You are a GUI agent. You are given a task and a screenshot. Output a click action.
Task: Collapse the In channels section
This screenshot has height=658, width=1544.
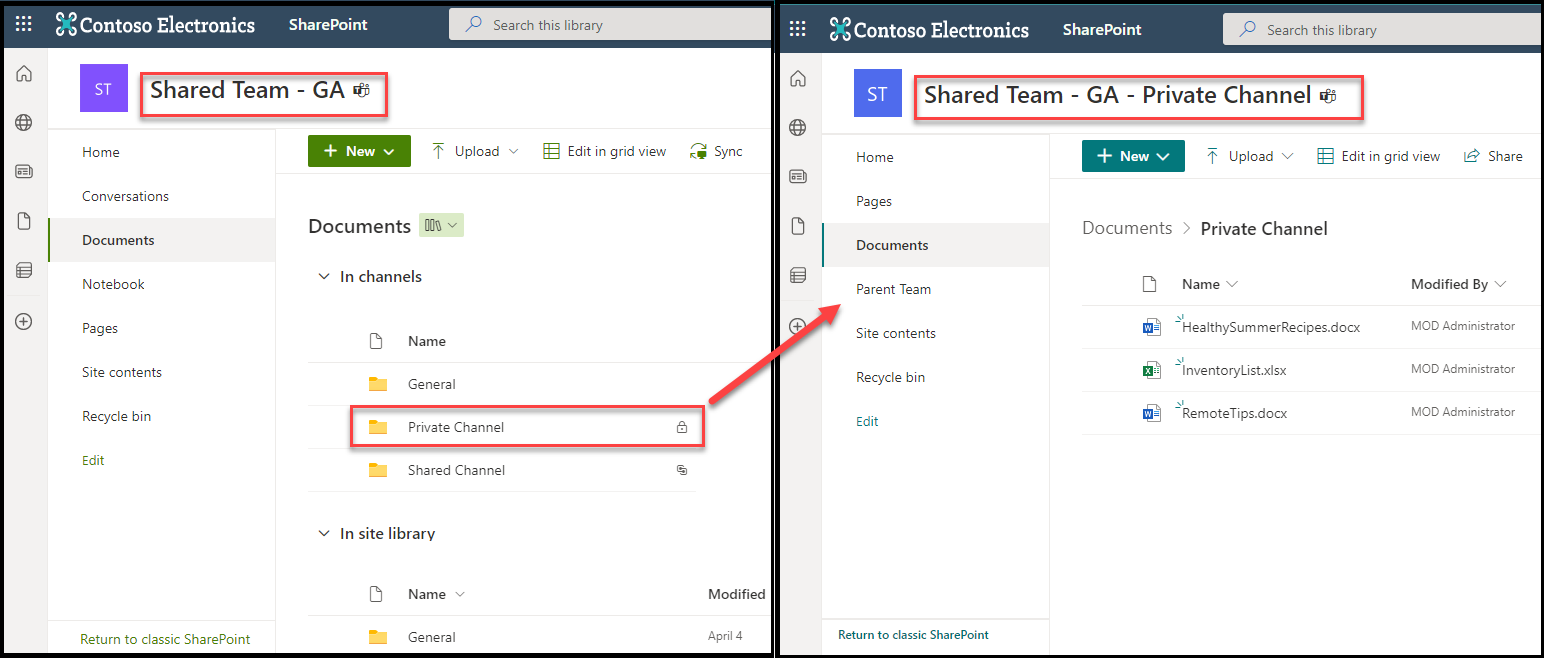click(323, 277)
